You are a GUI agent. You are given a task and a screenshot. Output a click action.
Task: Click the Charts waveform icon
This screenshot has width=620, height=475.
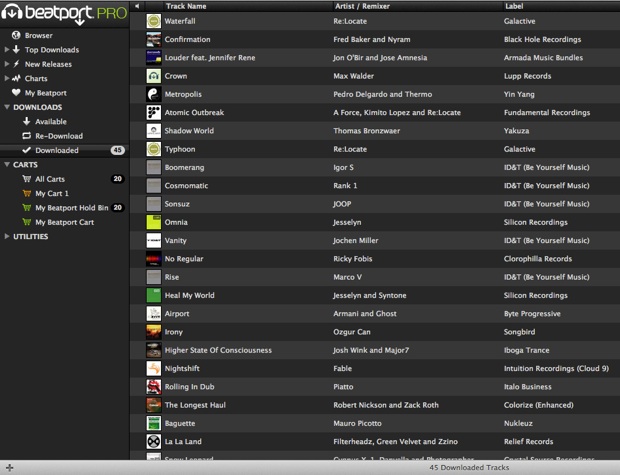[x=16, y=78]
